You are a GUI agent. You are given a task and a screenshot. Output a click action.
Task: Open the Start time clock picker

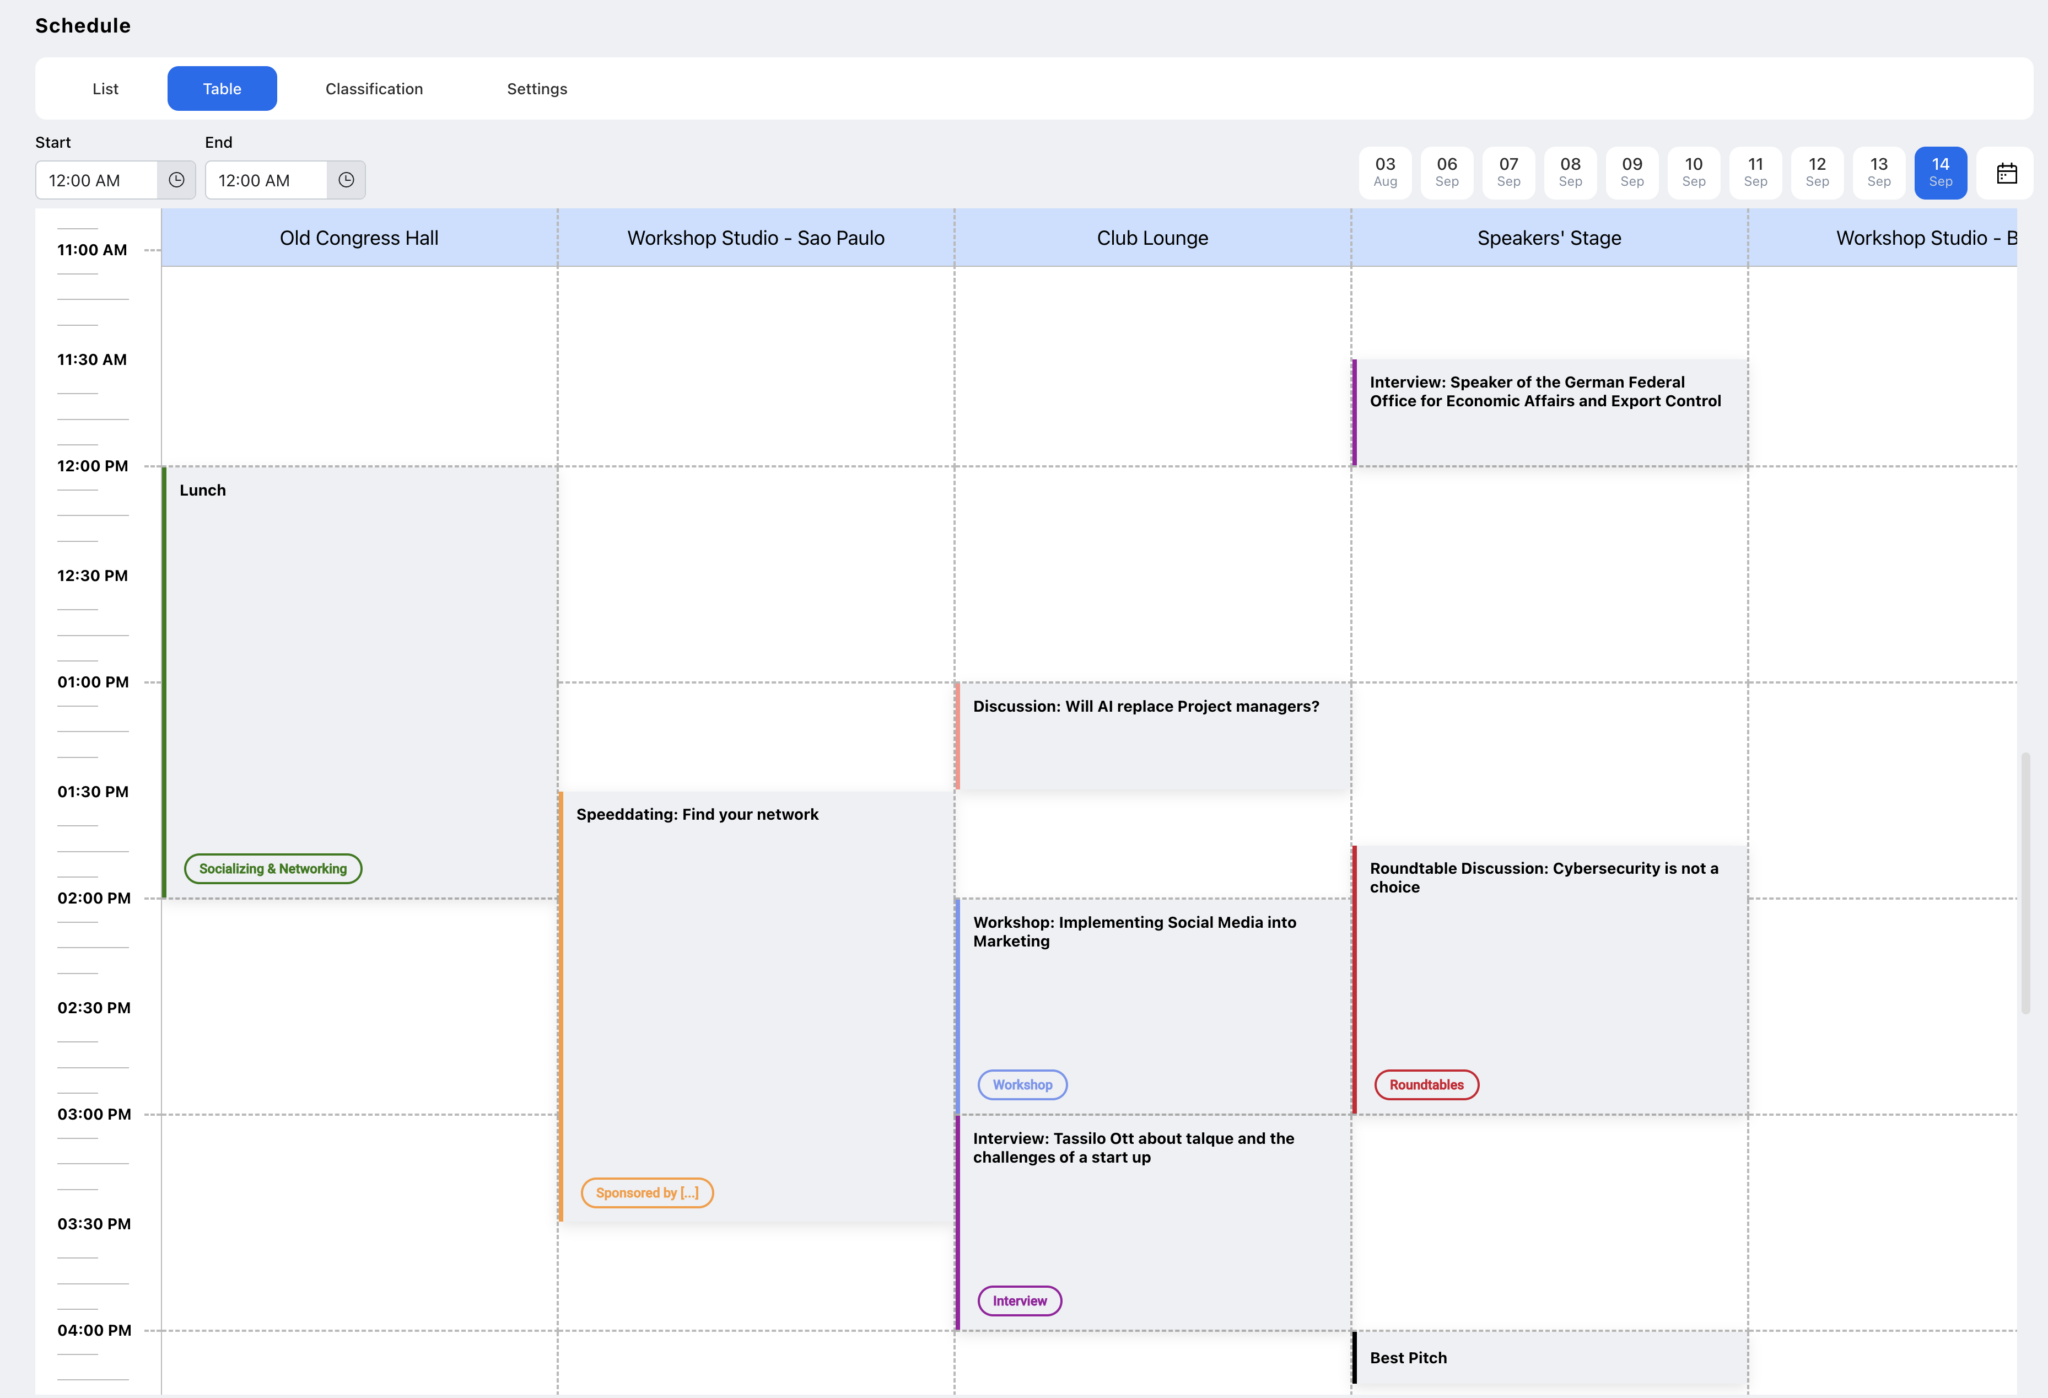175,180
